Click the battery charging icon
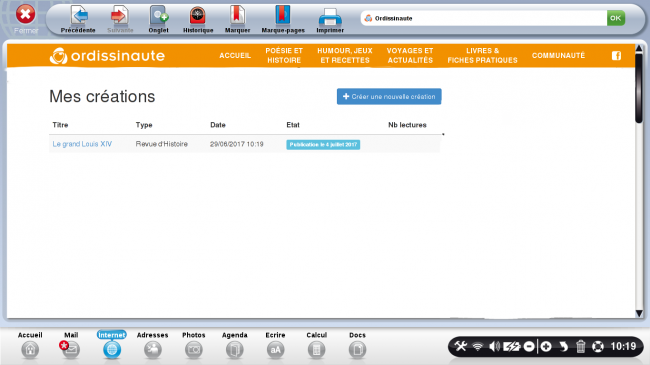Screen dimensions: 650x365 pyautogui.click(x=512, y=346)
